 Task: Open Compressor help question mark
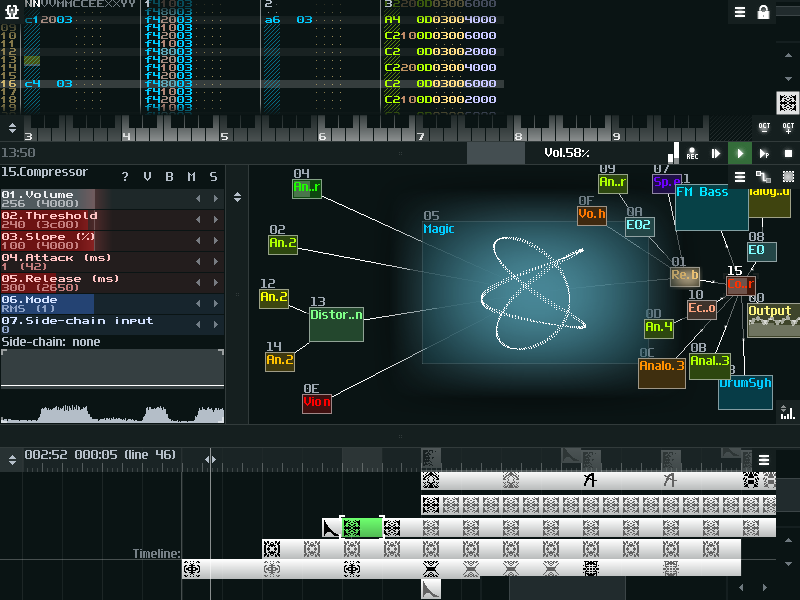[125, 177]
